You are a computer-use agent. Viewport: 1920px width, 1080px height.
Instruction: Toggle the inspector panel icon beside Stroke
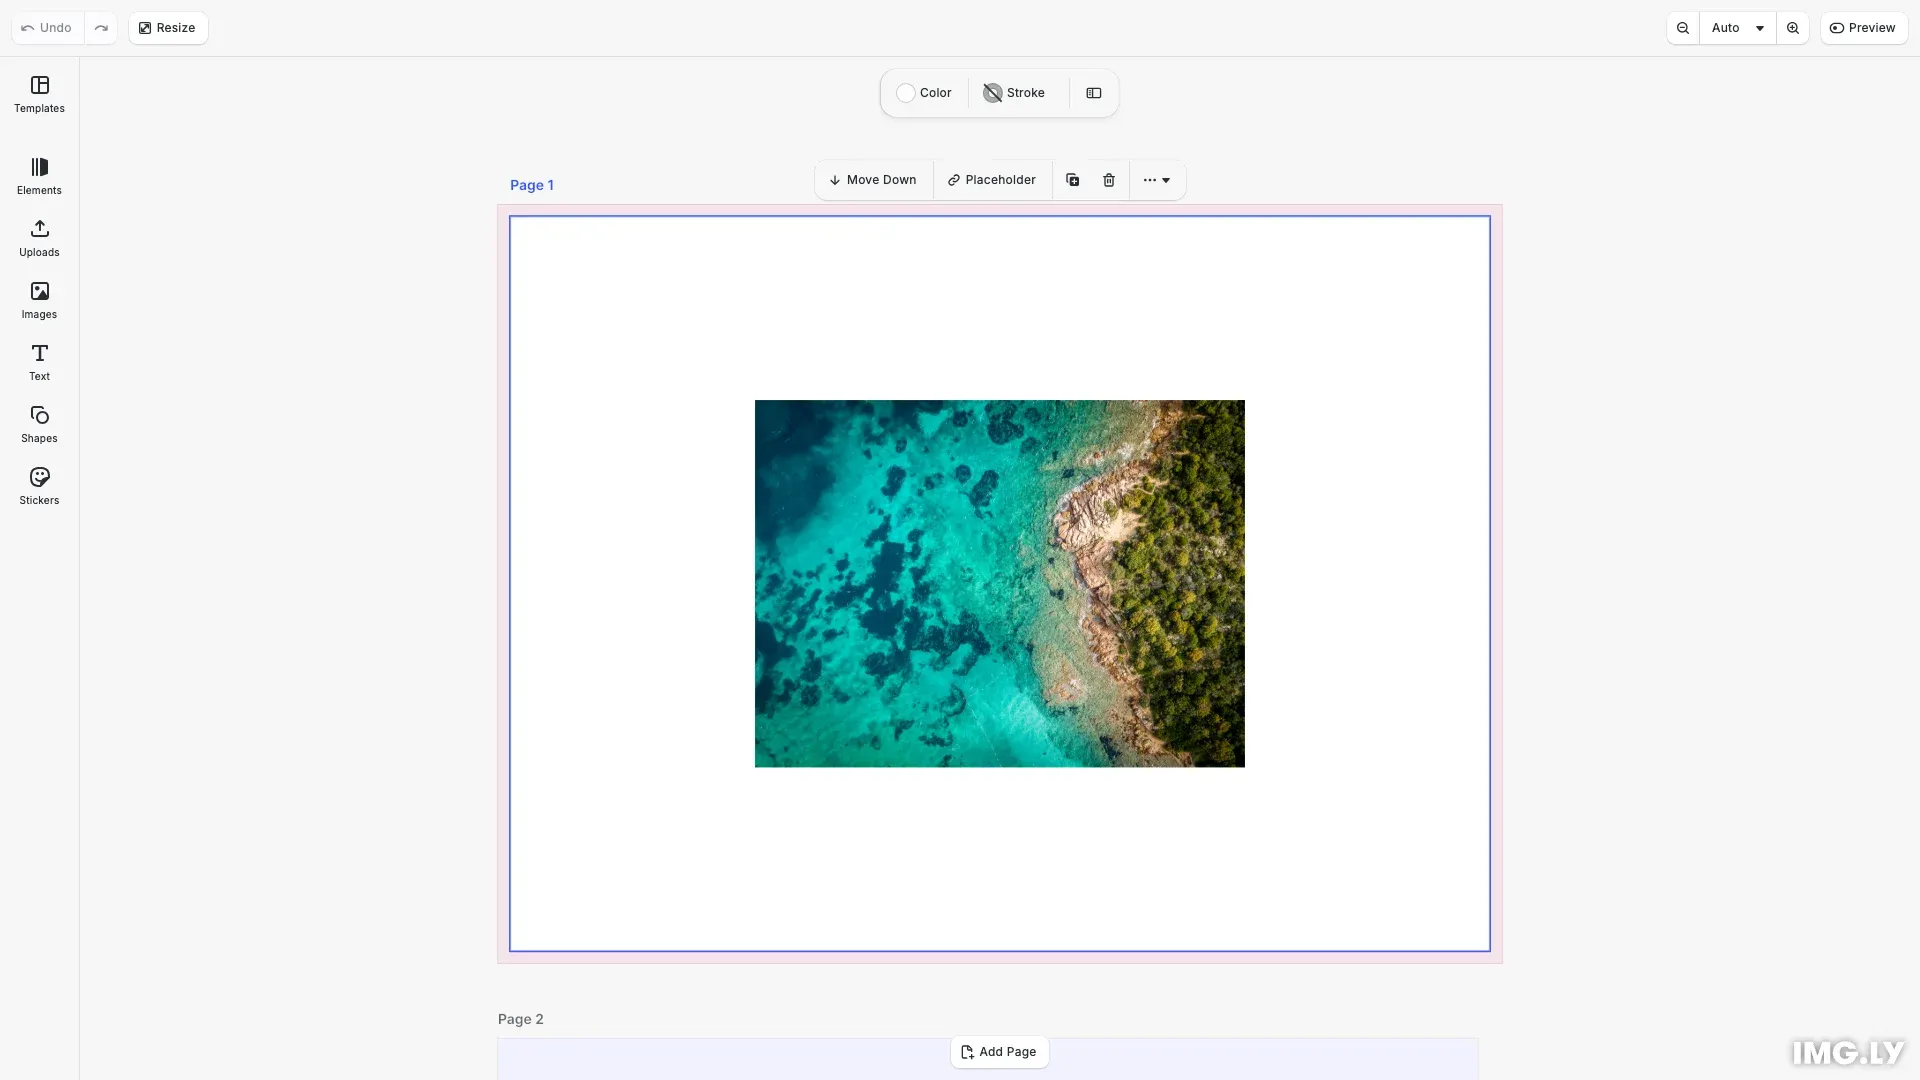point(1094,93)
